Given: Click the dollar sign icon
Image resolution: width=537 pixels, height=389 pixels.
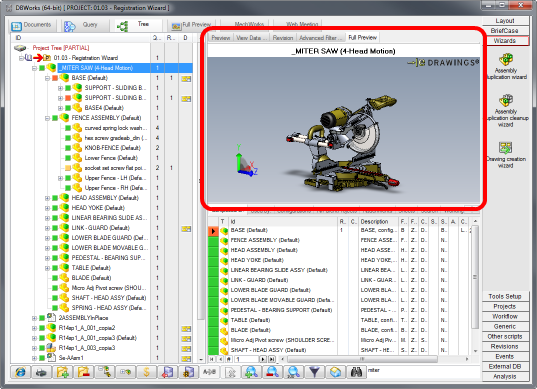Looking at the screenshot, I should [146, 372].
